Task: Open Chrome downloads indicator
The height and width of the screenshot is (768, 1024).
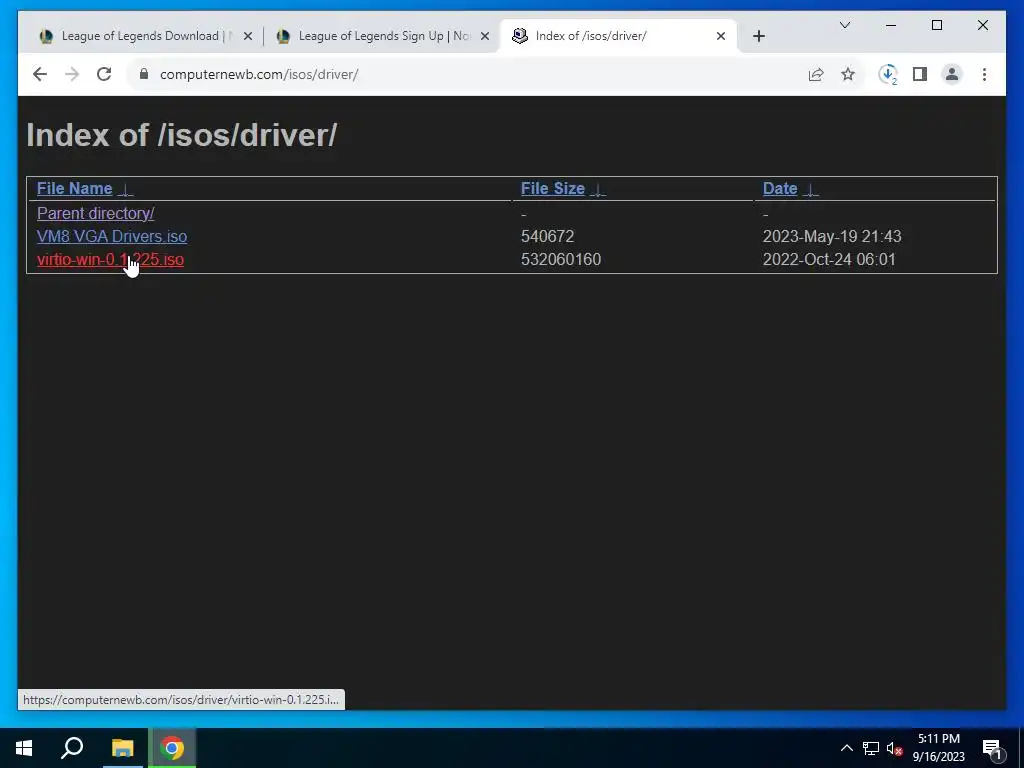Action: (888, 74)
